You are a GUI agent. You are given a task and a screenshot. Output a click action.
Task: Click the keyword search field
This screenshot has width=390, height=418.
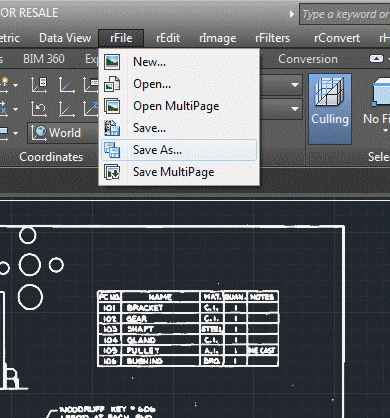(345, 14)
